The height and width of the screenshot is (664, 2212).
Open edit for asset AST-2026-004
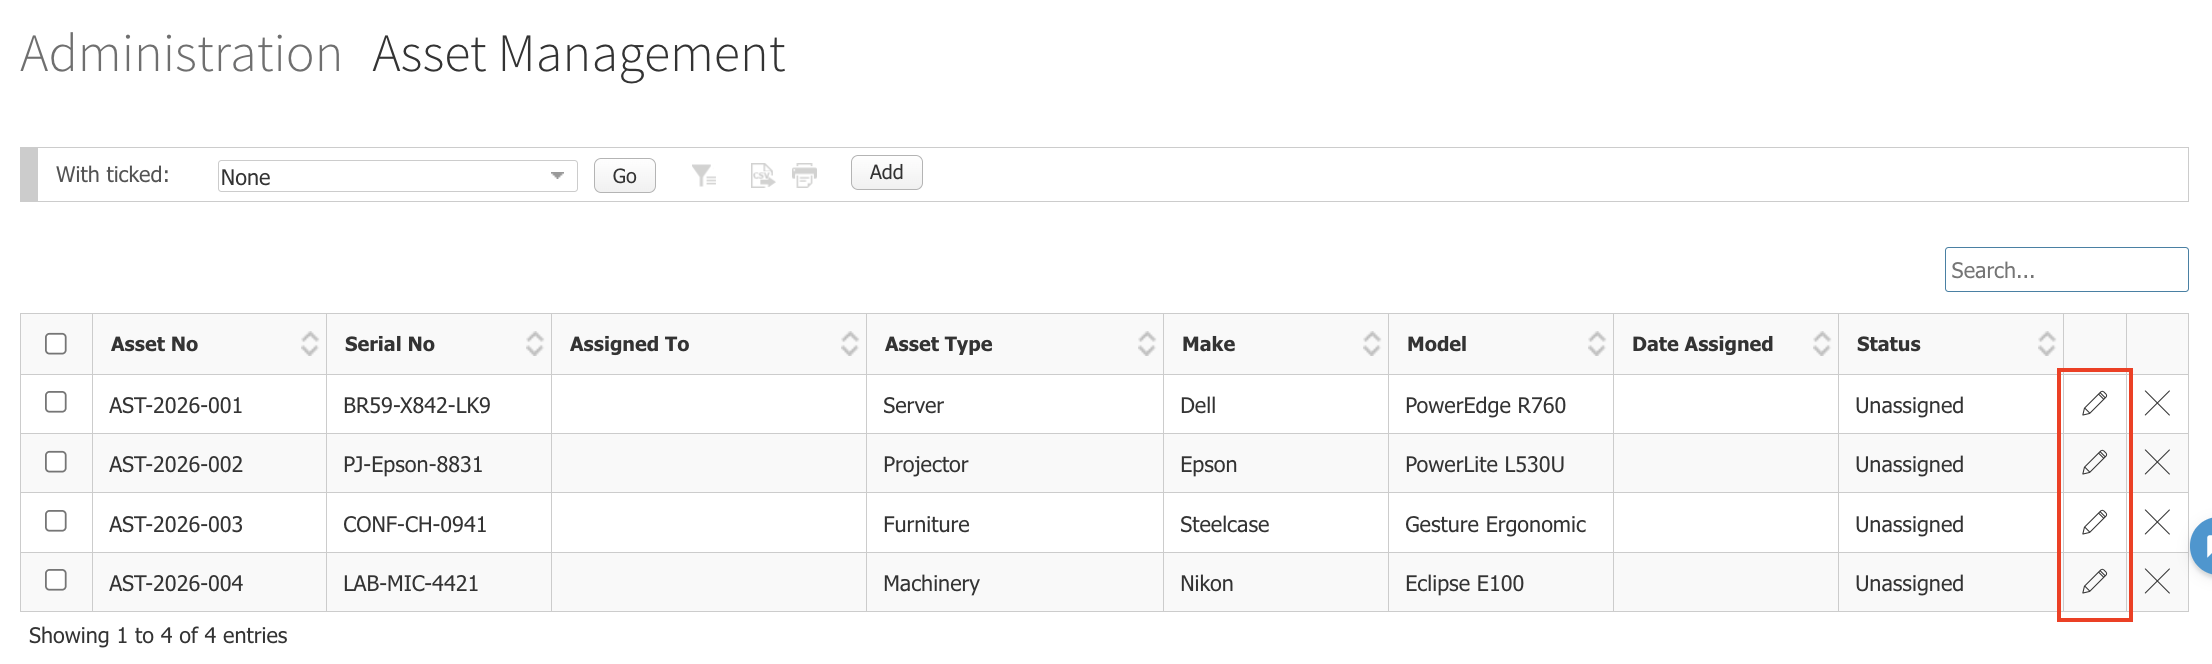tap(2094, 581)
